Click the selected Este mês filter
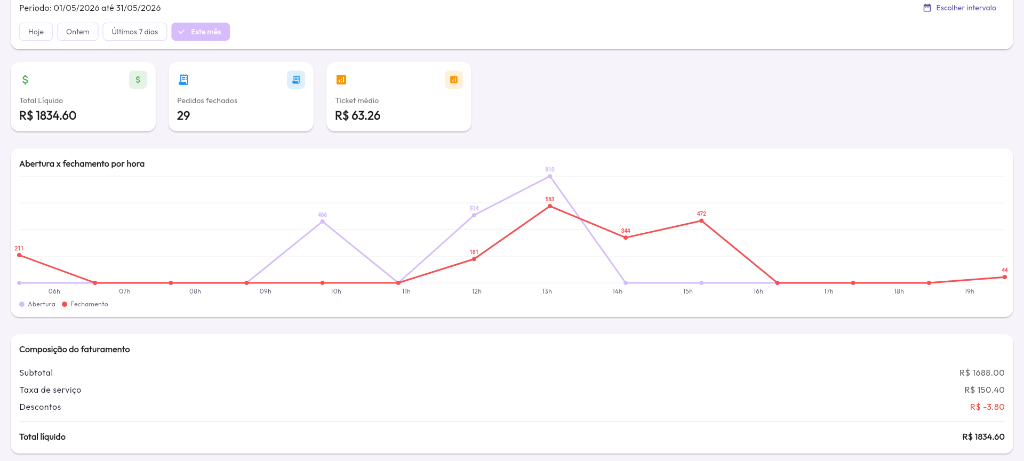The image size is (1024, 461). (x=200, y=31)
